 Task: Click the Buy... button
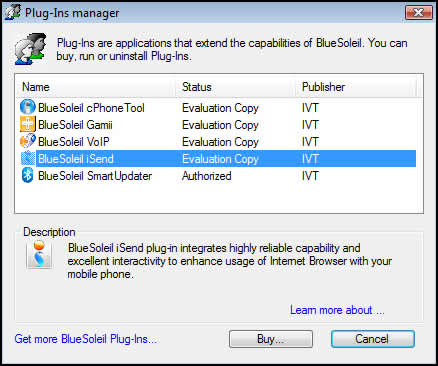pyautogui.click(x=271, y=339)
